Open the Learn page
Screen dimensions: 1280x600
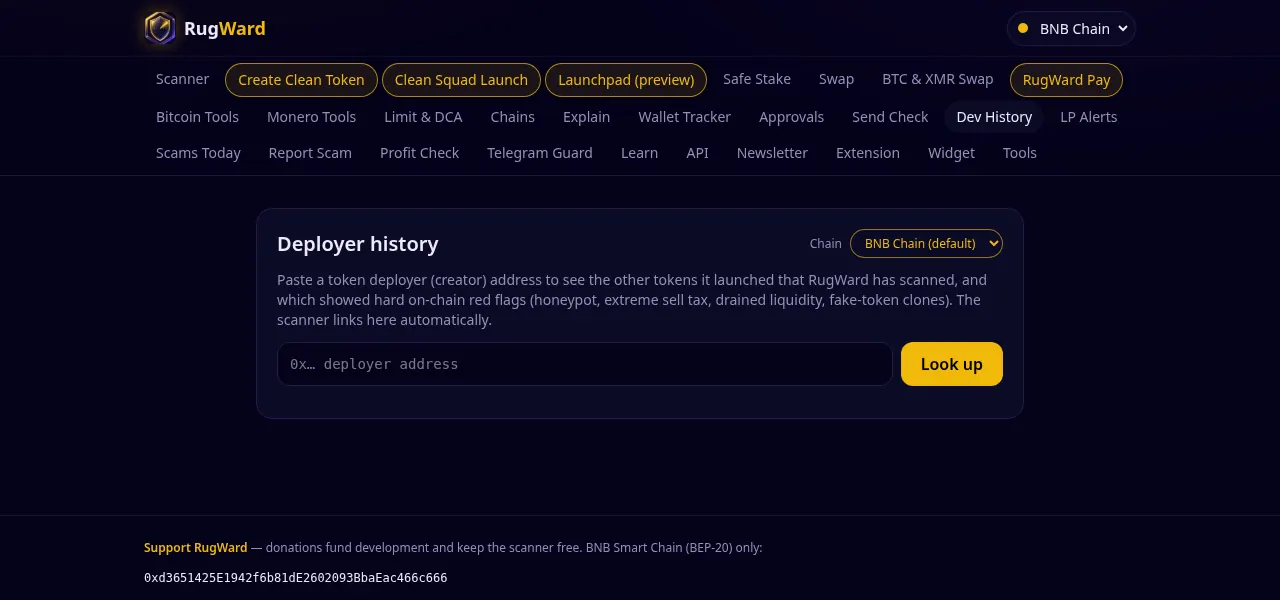[x=639, y=153]
